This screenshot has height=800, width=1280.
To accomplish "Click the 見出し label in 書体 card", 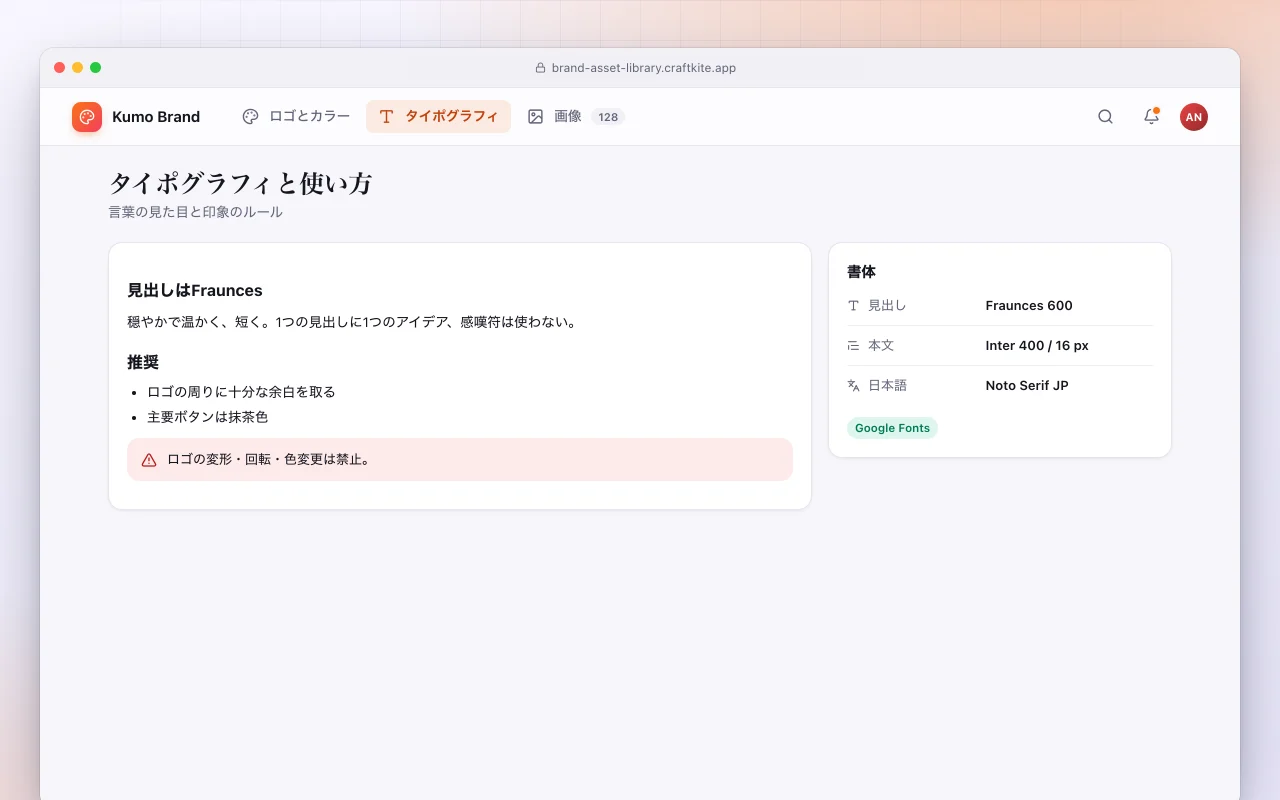I will pyautogui.click(x=887, y=306).
